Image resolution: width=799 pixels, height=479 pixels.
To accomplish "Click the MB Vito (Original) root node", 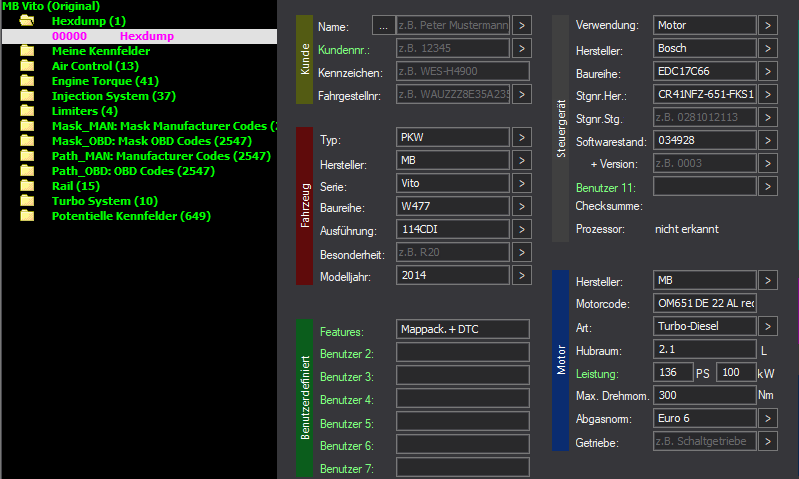I will tap(51, 6).
